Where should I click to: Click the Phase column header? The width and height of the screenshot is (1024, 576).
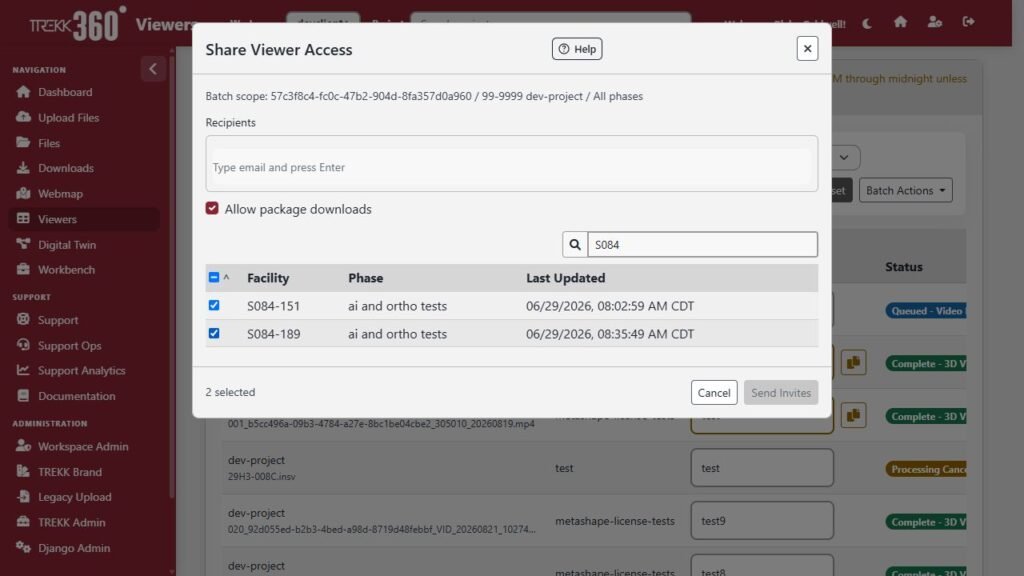click(x=366, y=278)
